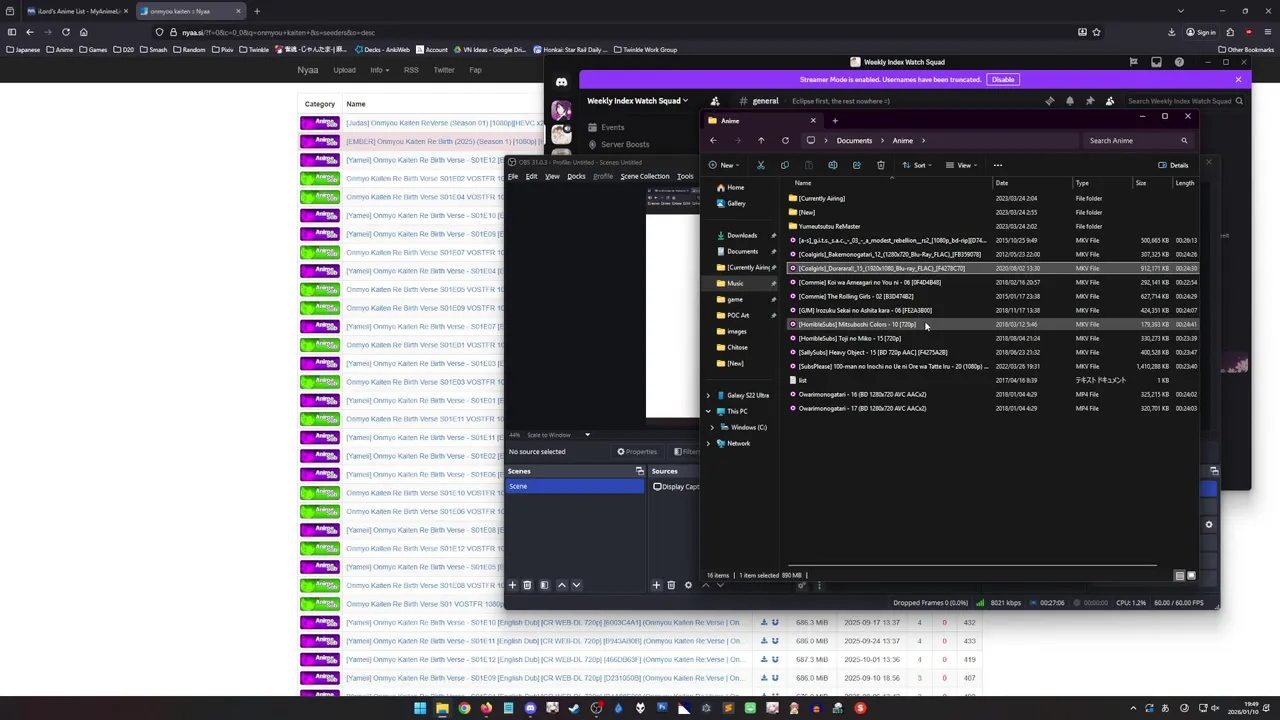The height and width of the screenshot is (720, 1280).
Task: Open the Nyaa Upload link
Action: (x=344, y=70)
